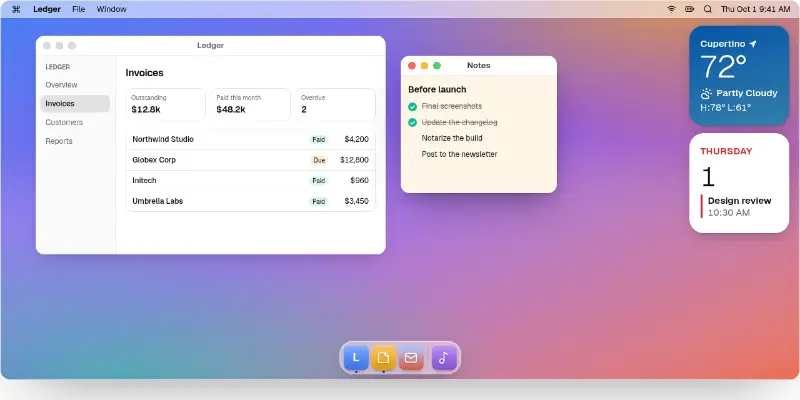Click the Invoices page heading
800x400 pixels.
pyautogui.click(x=144, y=73)
